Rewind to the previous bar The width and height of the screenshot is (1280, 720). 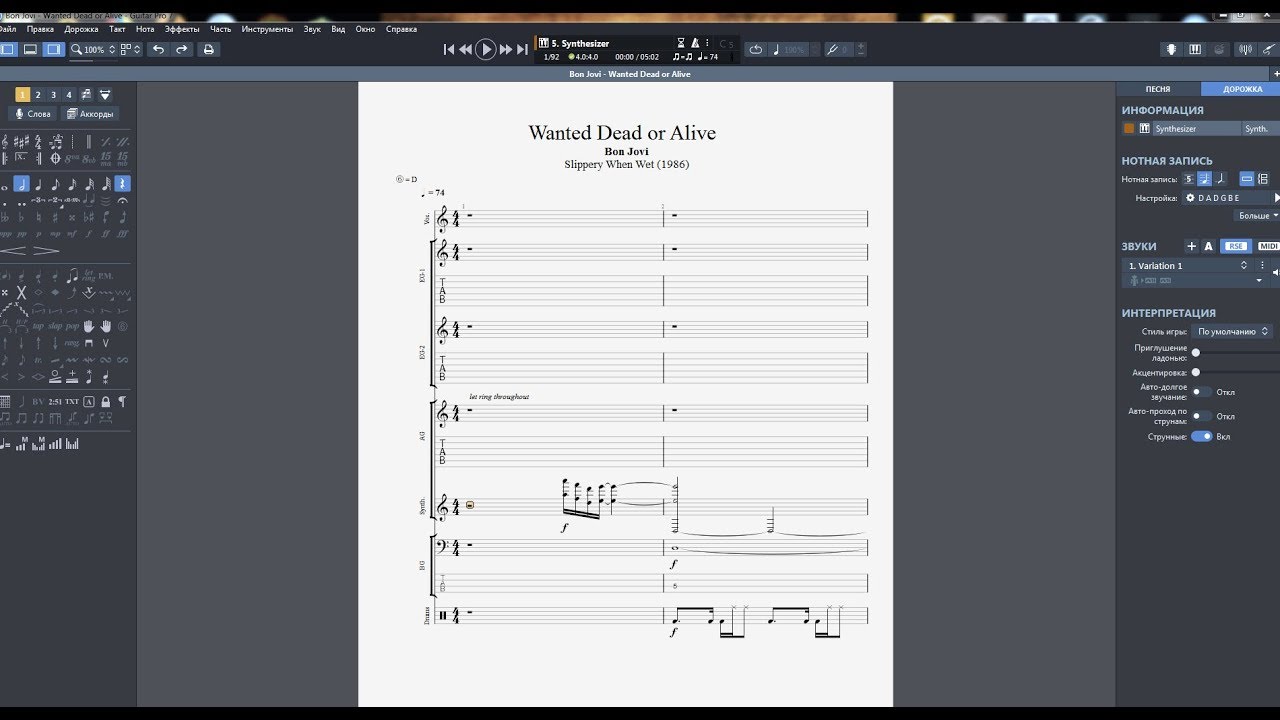coord(465,49)
